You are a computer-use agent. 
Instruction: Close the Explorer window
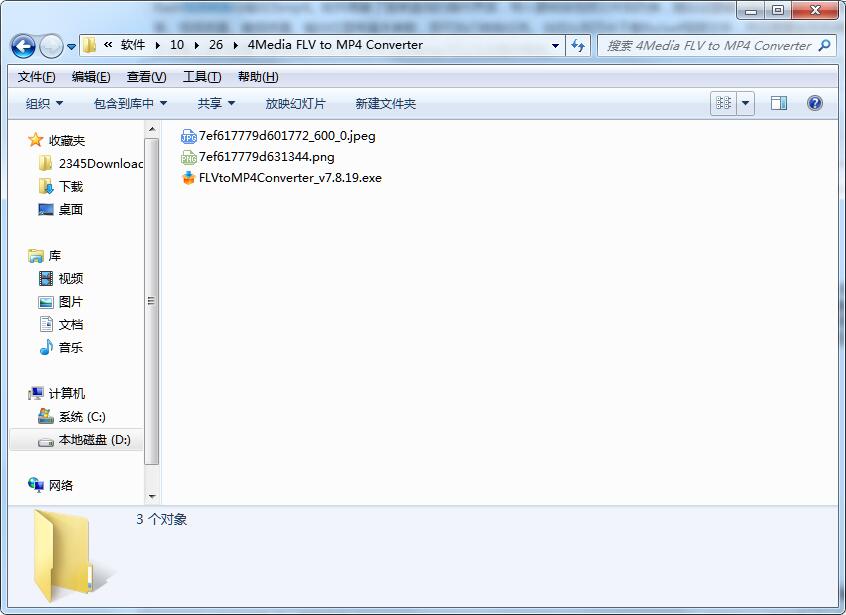[x=815, y=10]
